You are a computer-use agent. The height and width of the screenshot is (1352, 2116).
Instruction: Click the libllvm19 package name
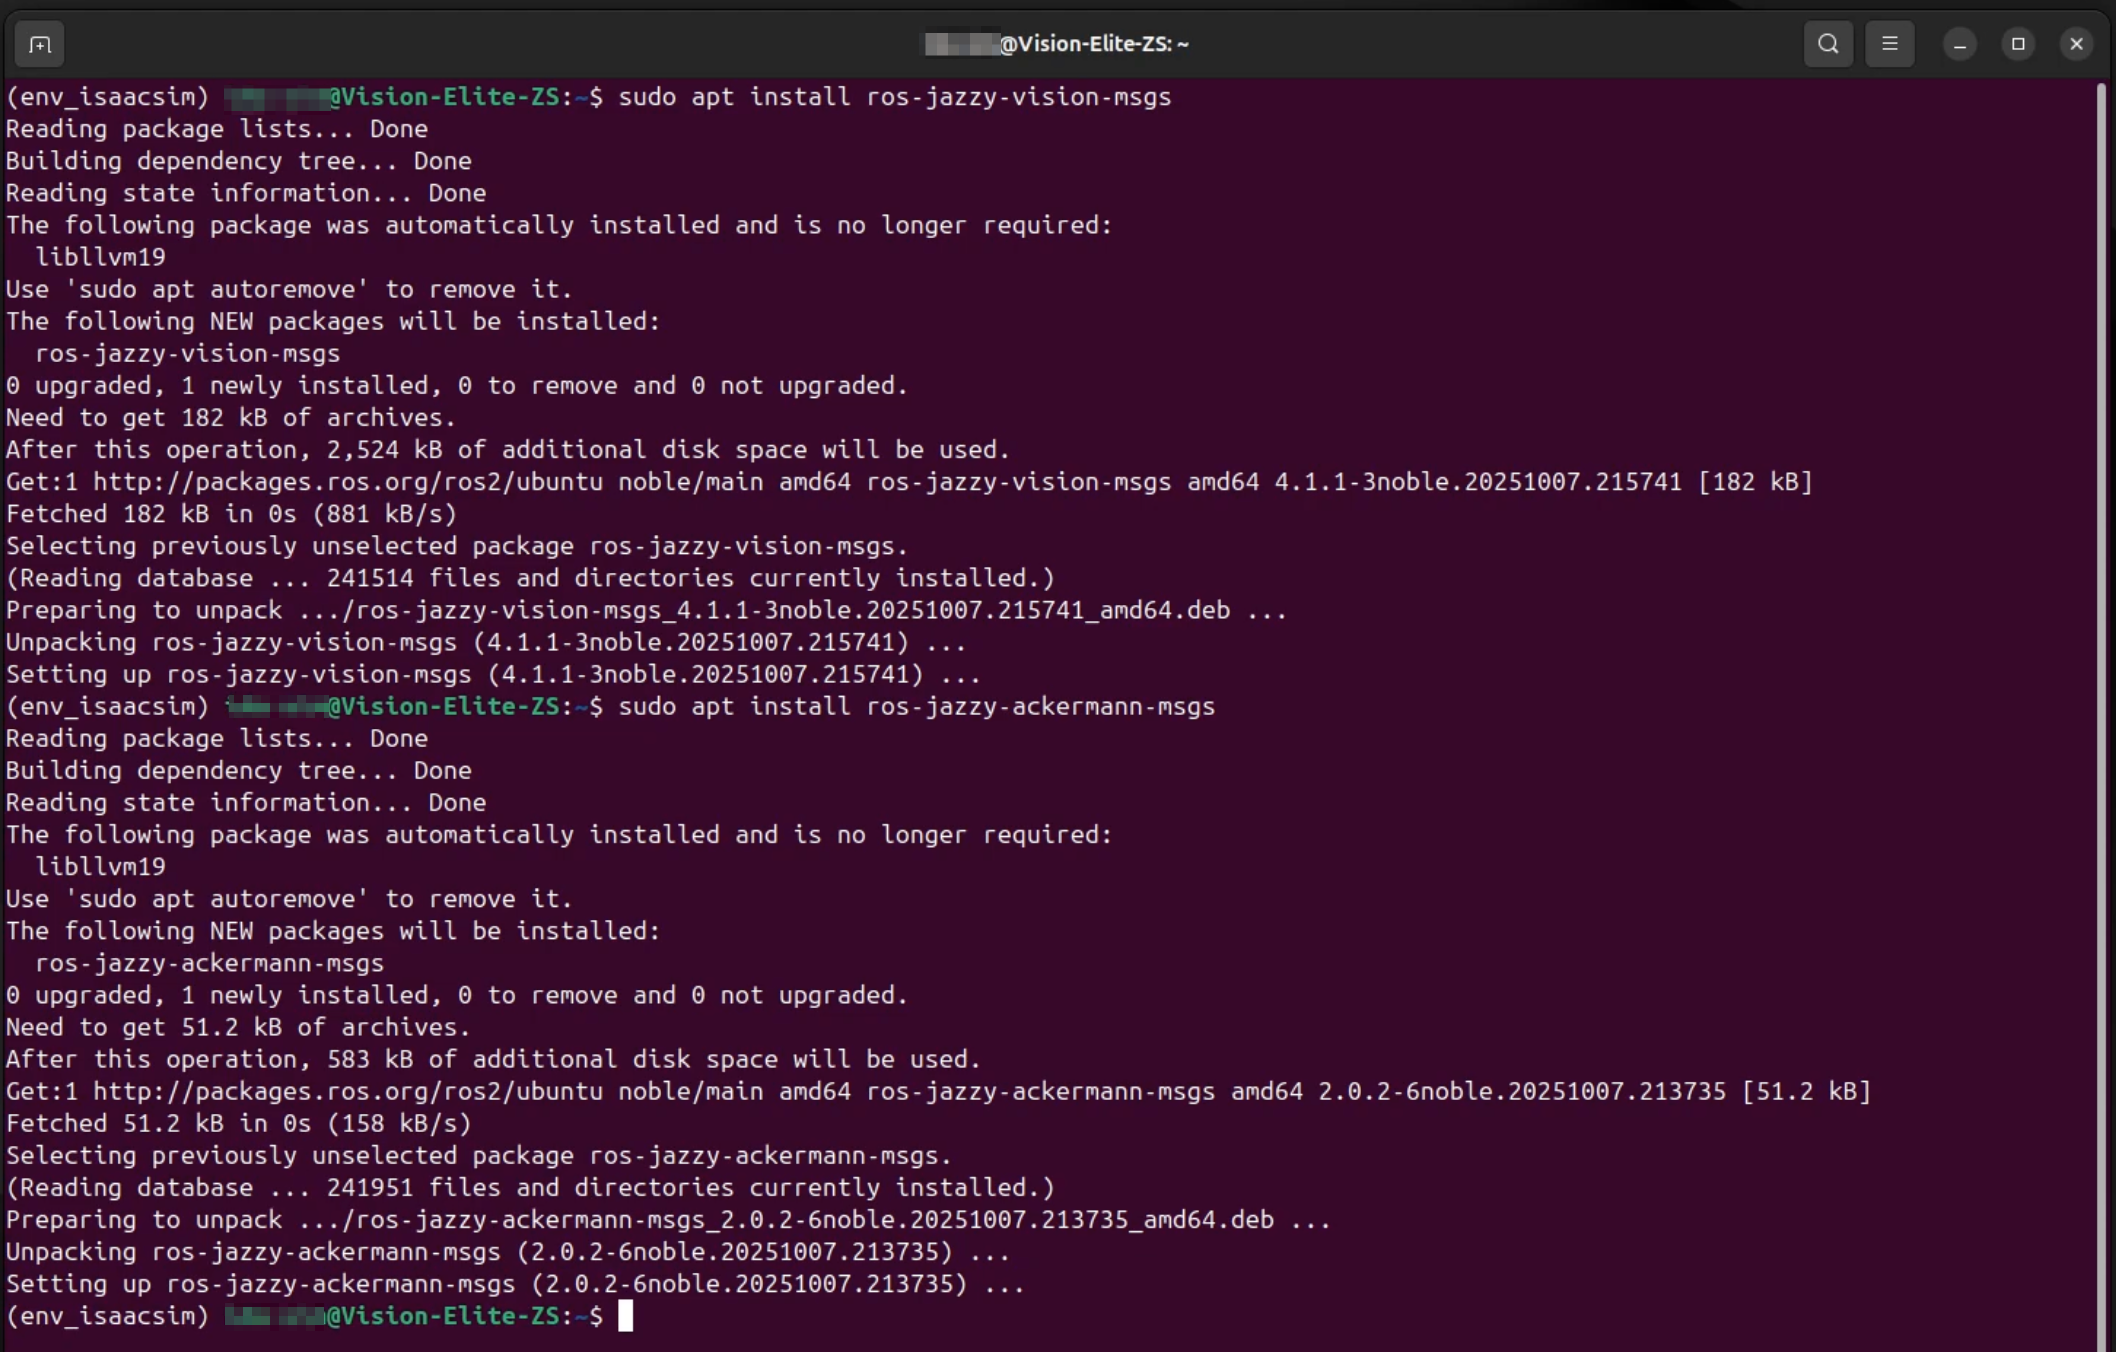100,256
